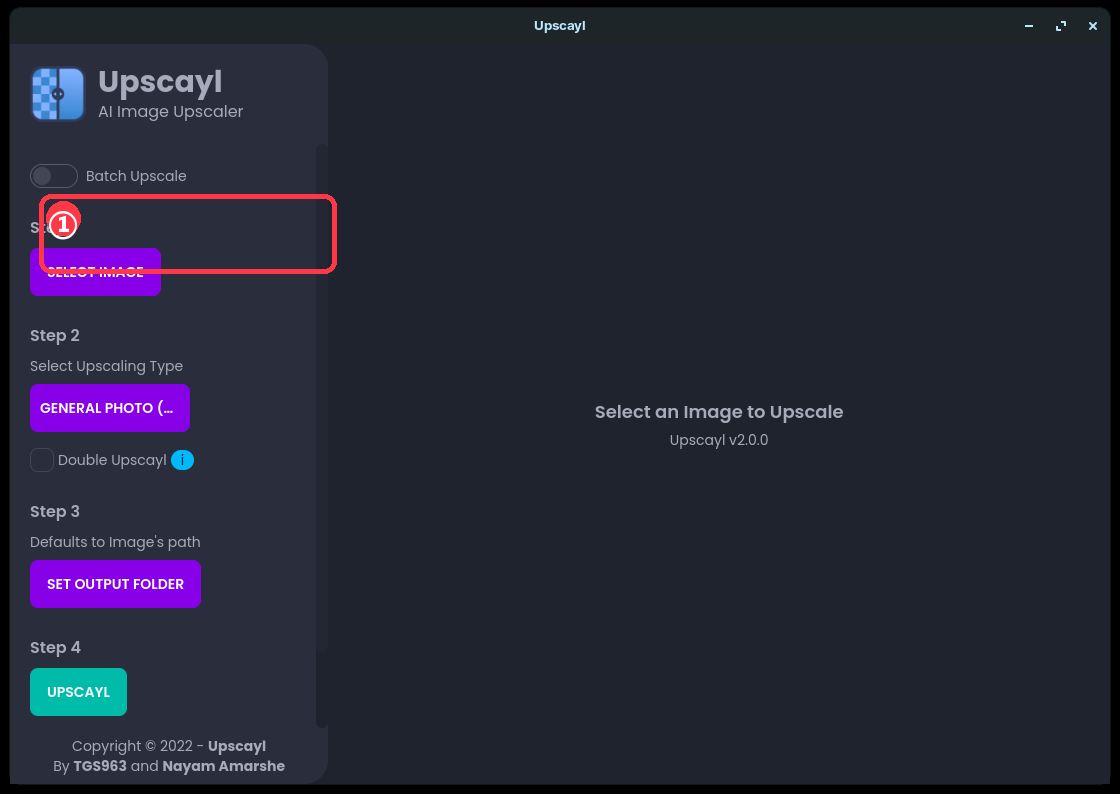
Task: Toggle the Batch Upscale switch
Action: [x=54, y=176]
